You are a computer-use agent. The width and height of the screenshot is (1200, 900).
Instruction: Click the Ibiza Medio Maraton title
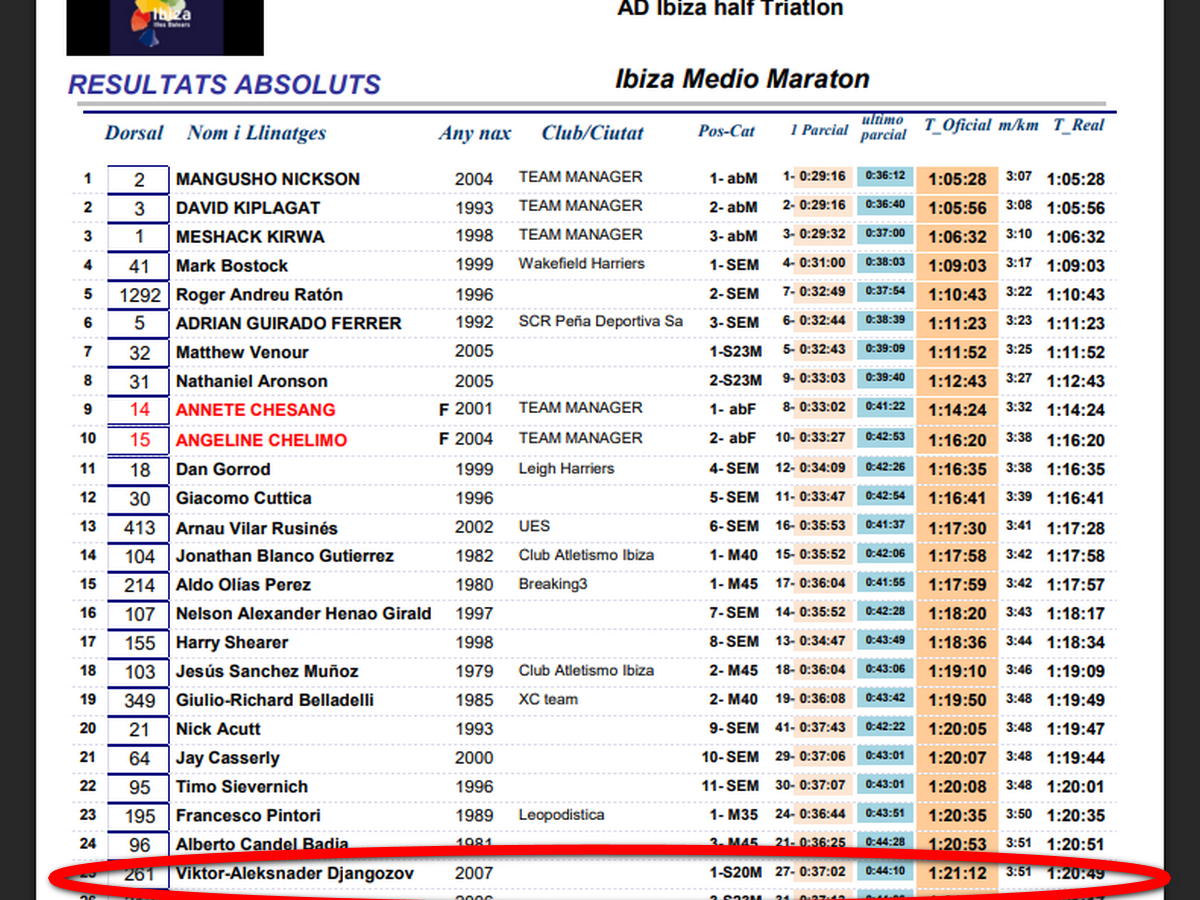click(742, 79)
